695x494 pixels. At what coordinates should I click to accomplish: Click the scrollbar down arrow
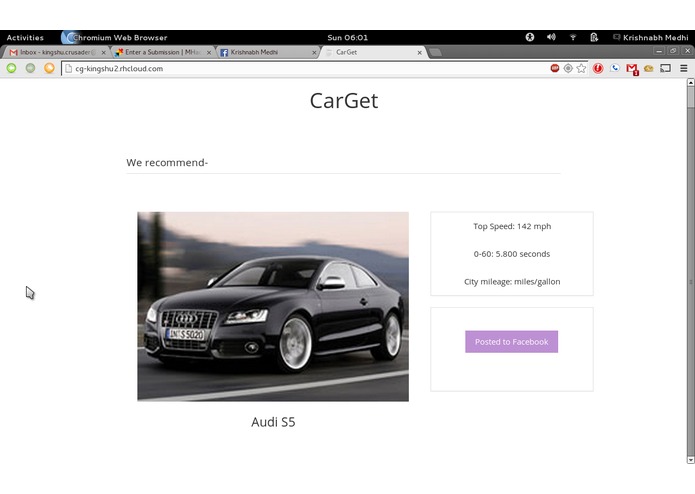click(691, 460)
